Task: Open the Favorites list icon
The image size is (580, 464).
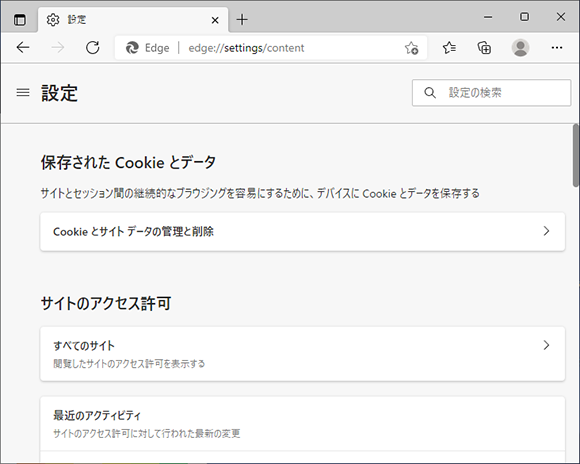Action: tap(449, 47)
